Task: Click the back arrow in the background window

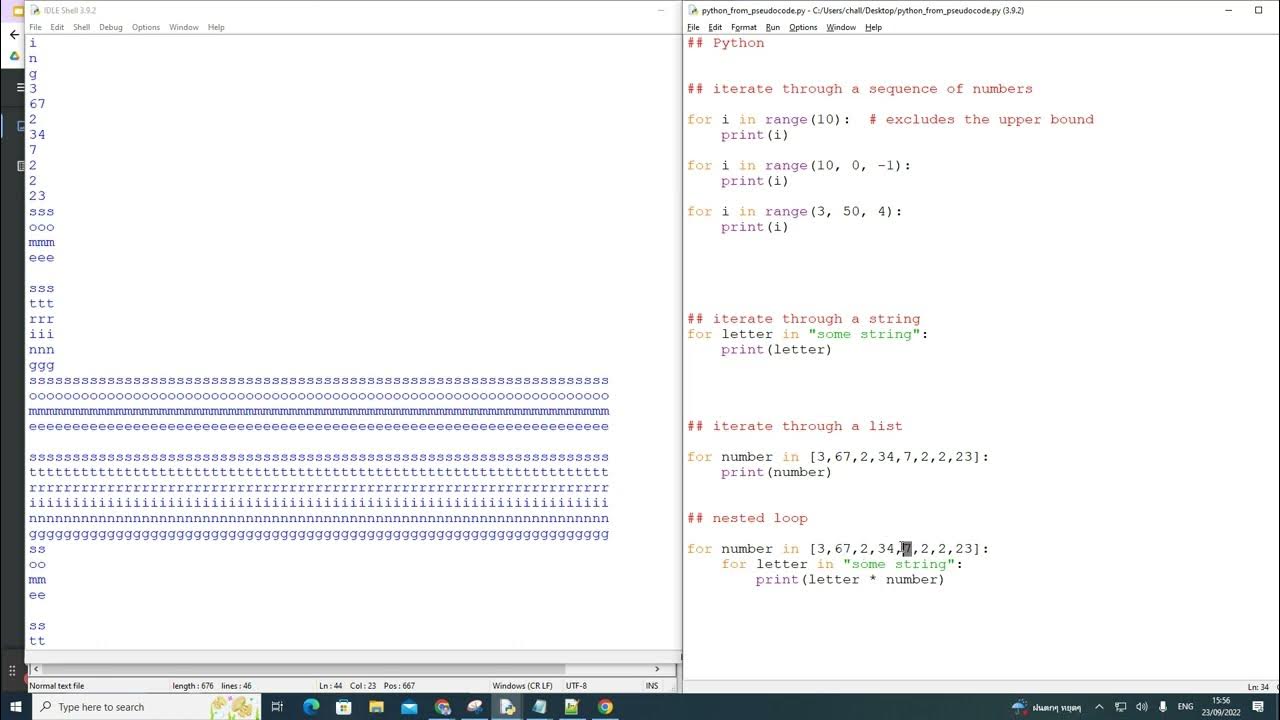Action: tap(14, 34)
